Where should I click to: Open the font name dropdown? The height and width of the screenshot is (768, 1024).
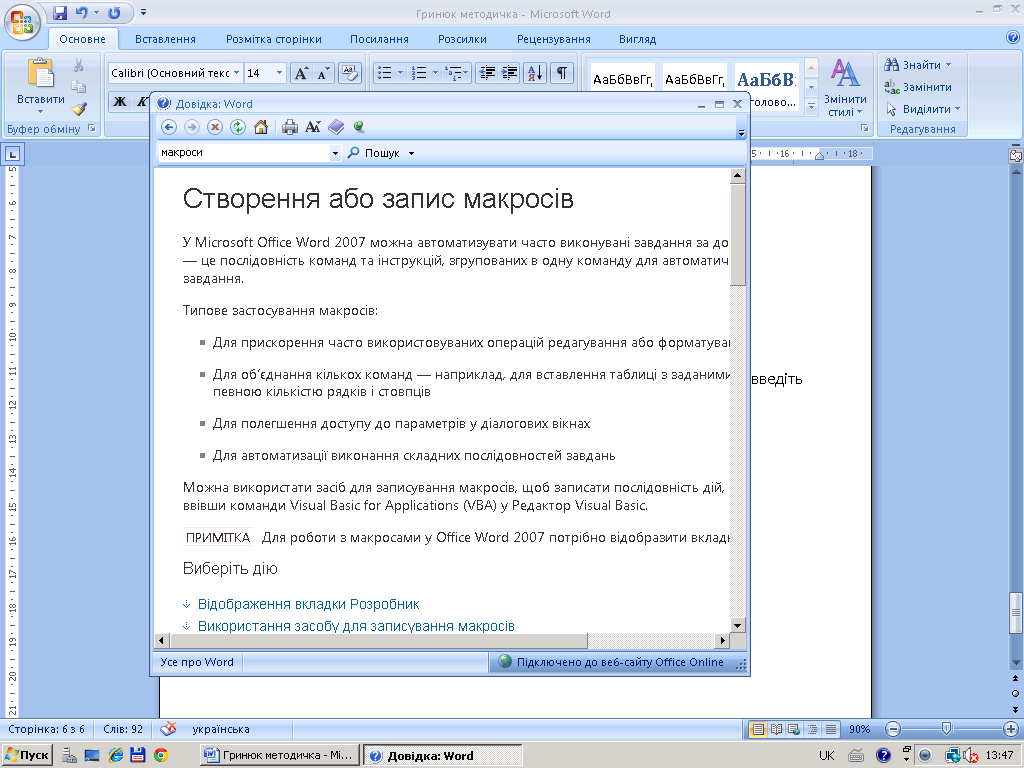pos(236,73)
